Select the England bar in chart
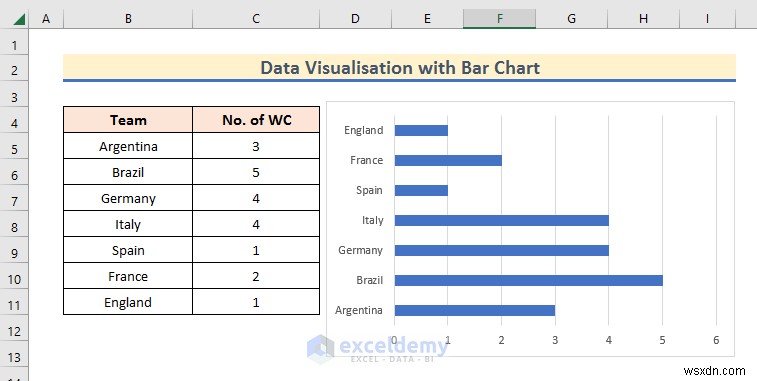 421,130
